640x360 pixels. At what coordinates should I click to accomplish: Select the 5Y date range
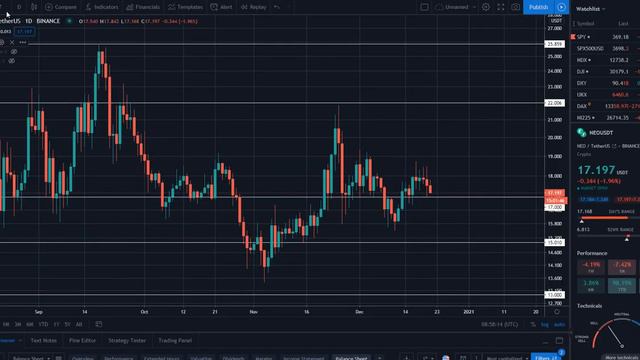pyautogui.click(x=67, y=324)
